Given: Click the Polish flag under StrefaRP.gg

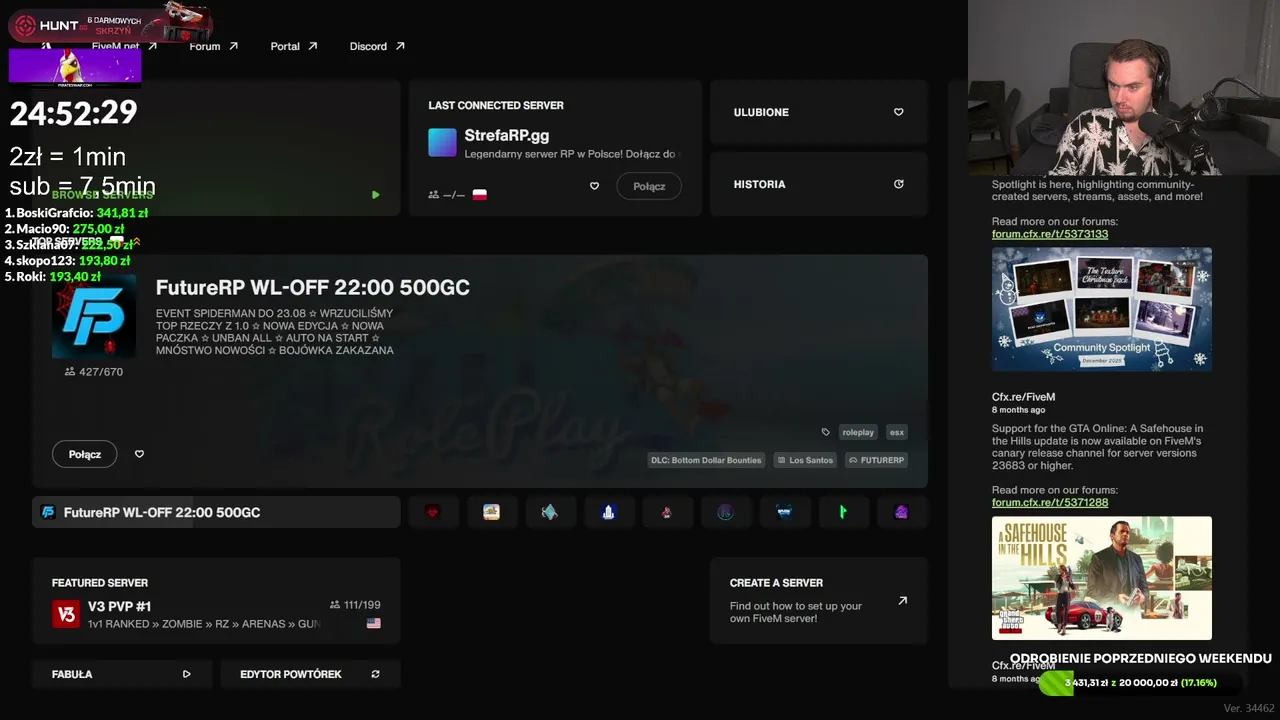Looking at the screenshot, I should [x=480, y=195].
